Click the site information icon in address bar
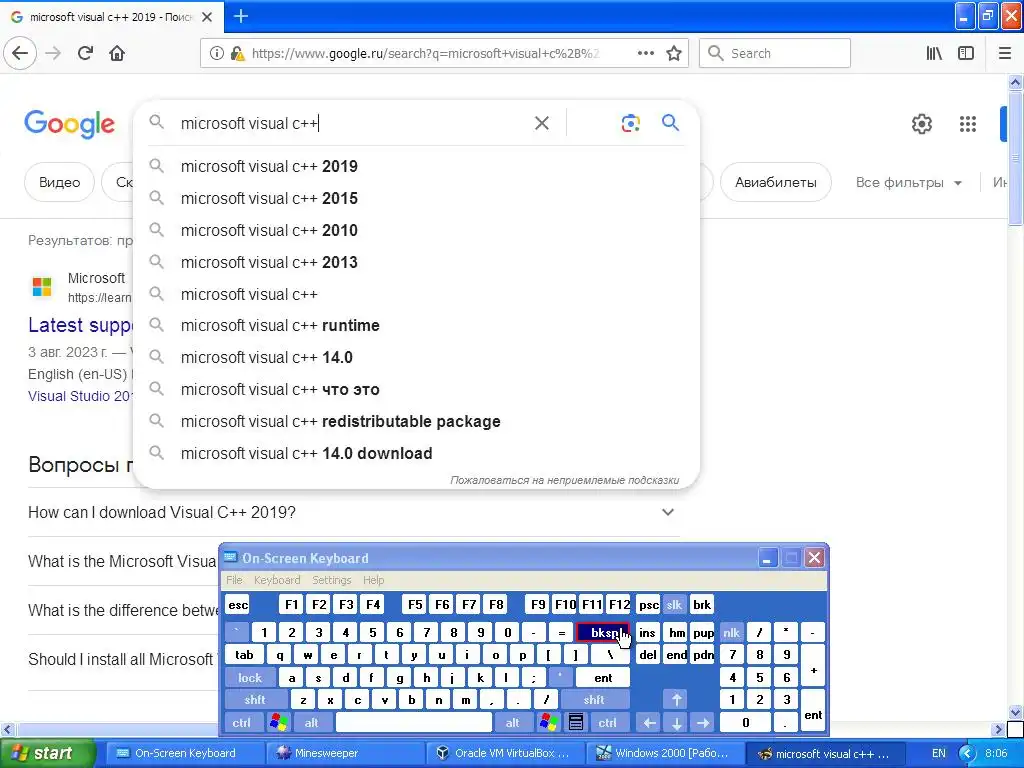 (216, 54)
